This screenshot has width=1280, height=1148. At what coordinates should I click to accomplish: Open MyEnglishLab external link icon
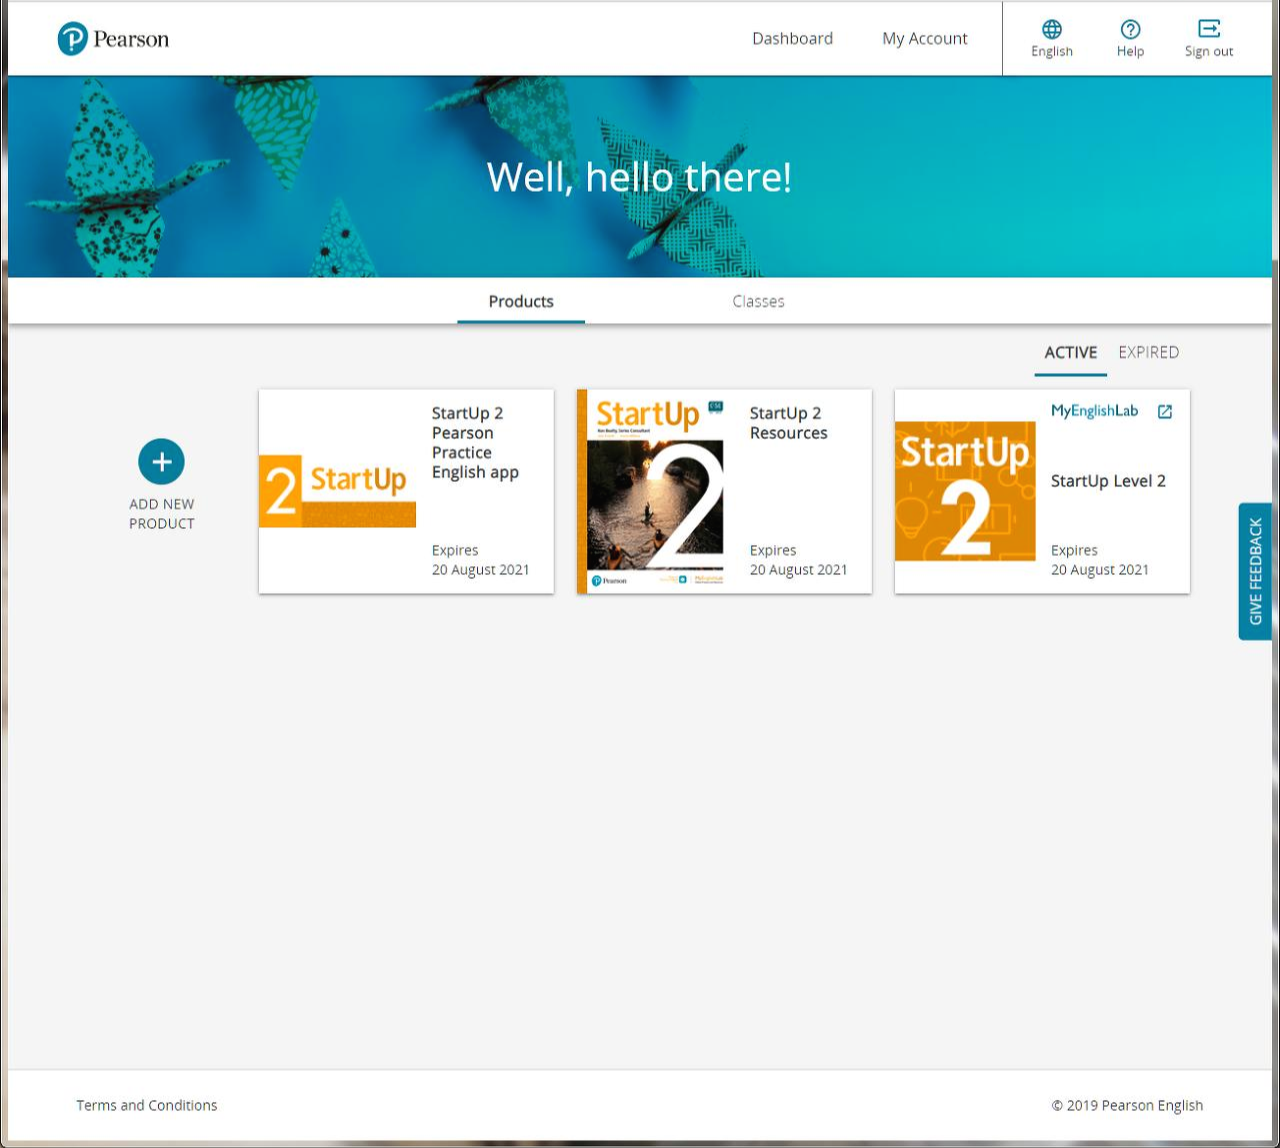point(1165,412)
